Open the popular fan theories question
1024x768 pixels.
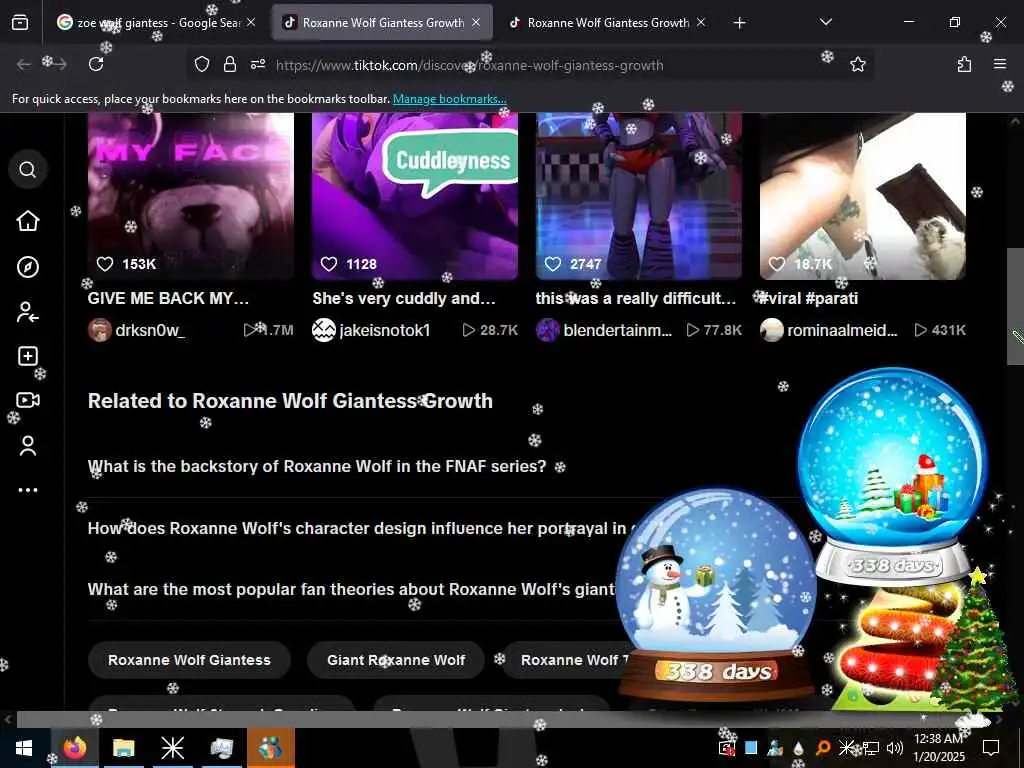tap(351, 590)
